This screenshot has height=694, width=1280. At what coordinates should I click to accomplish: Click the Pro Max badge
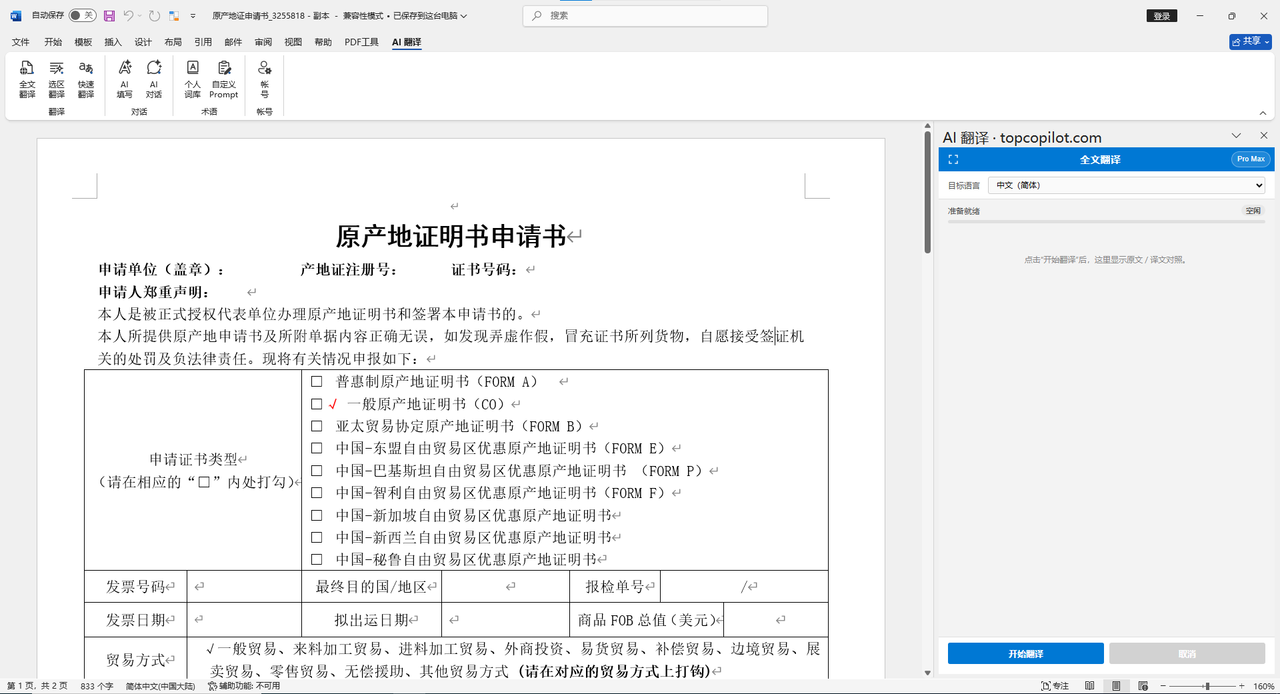pos(1250,159)
